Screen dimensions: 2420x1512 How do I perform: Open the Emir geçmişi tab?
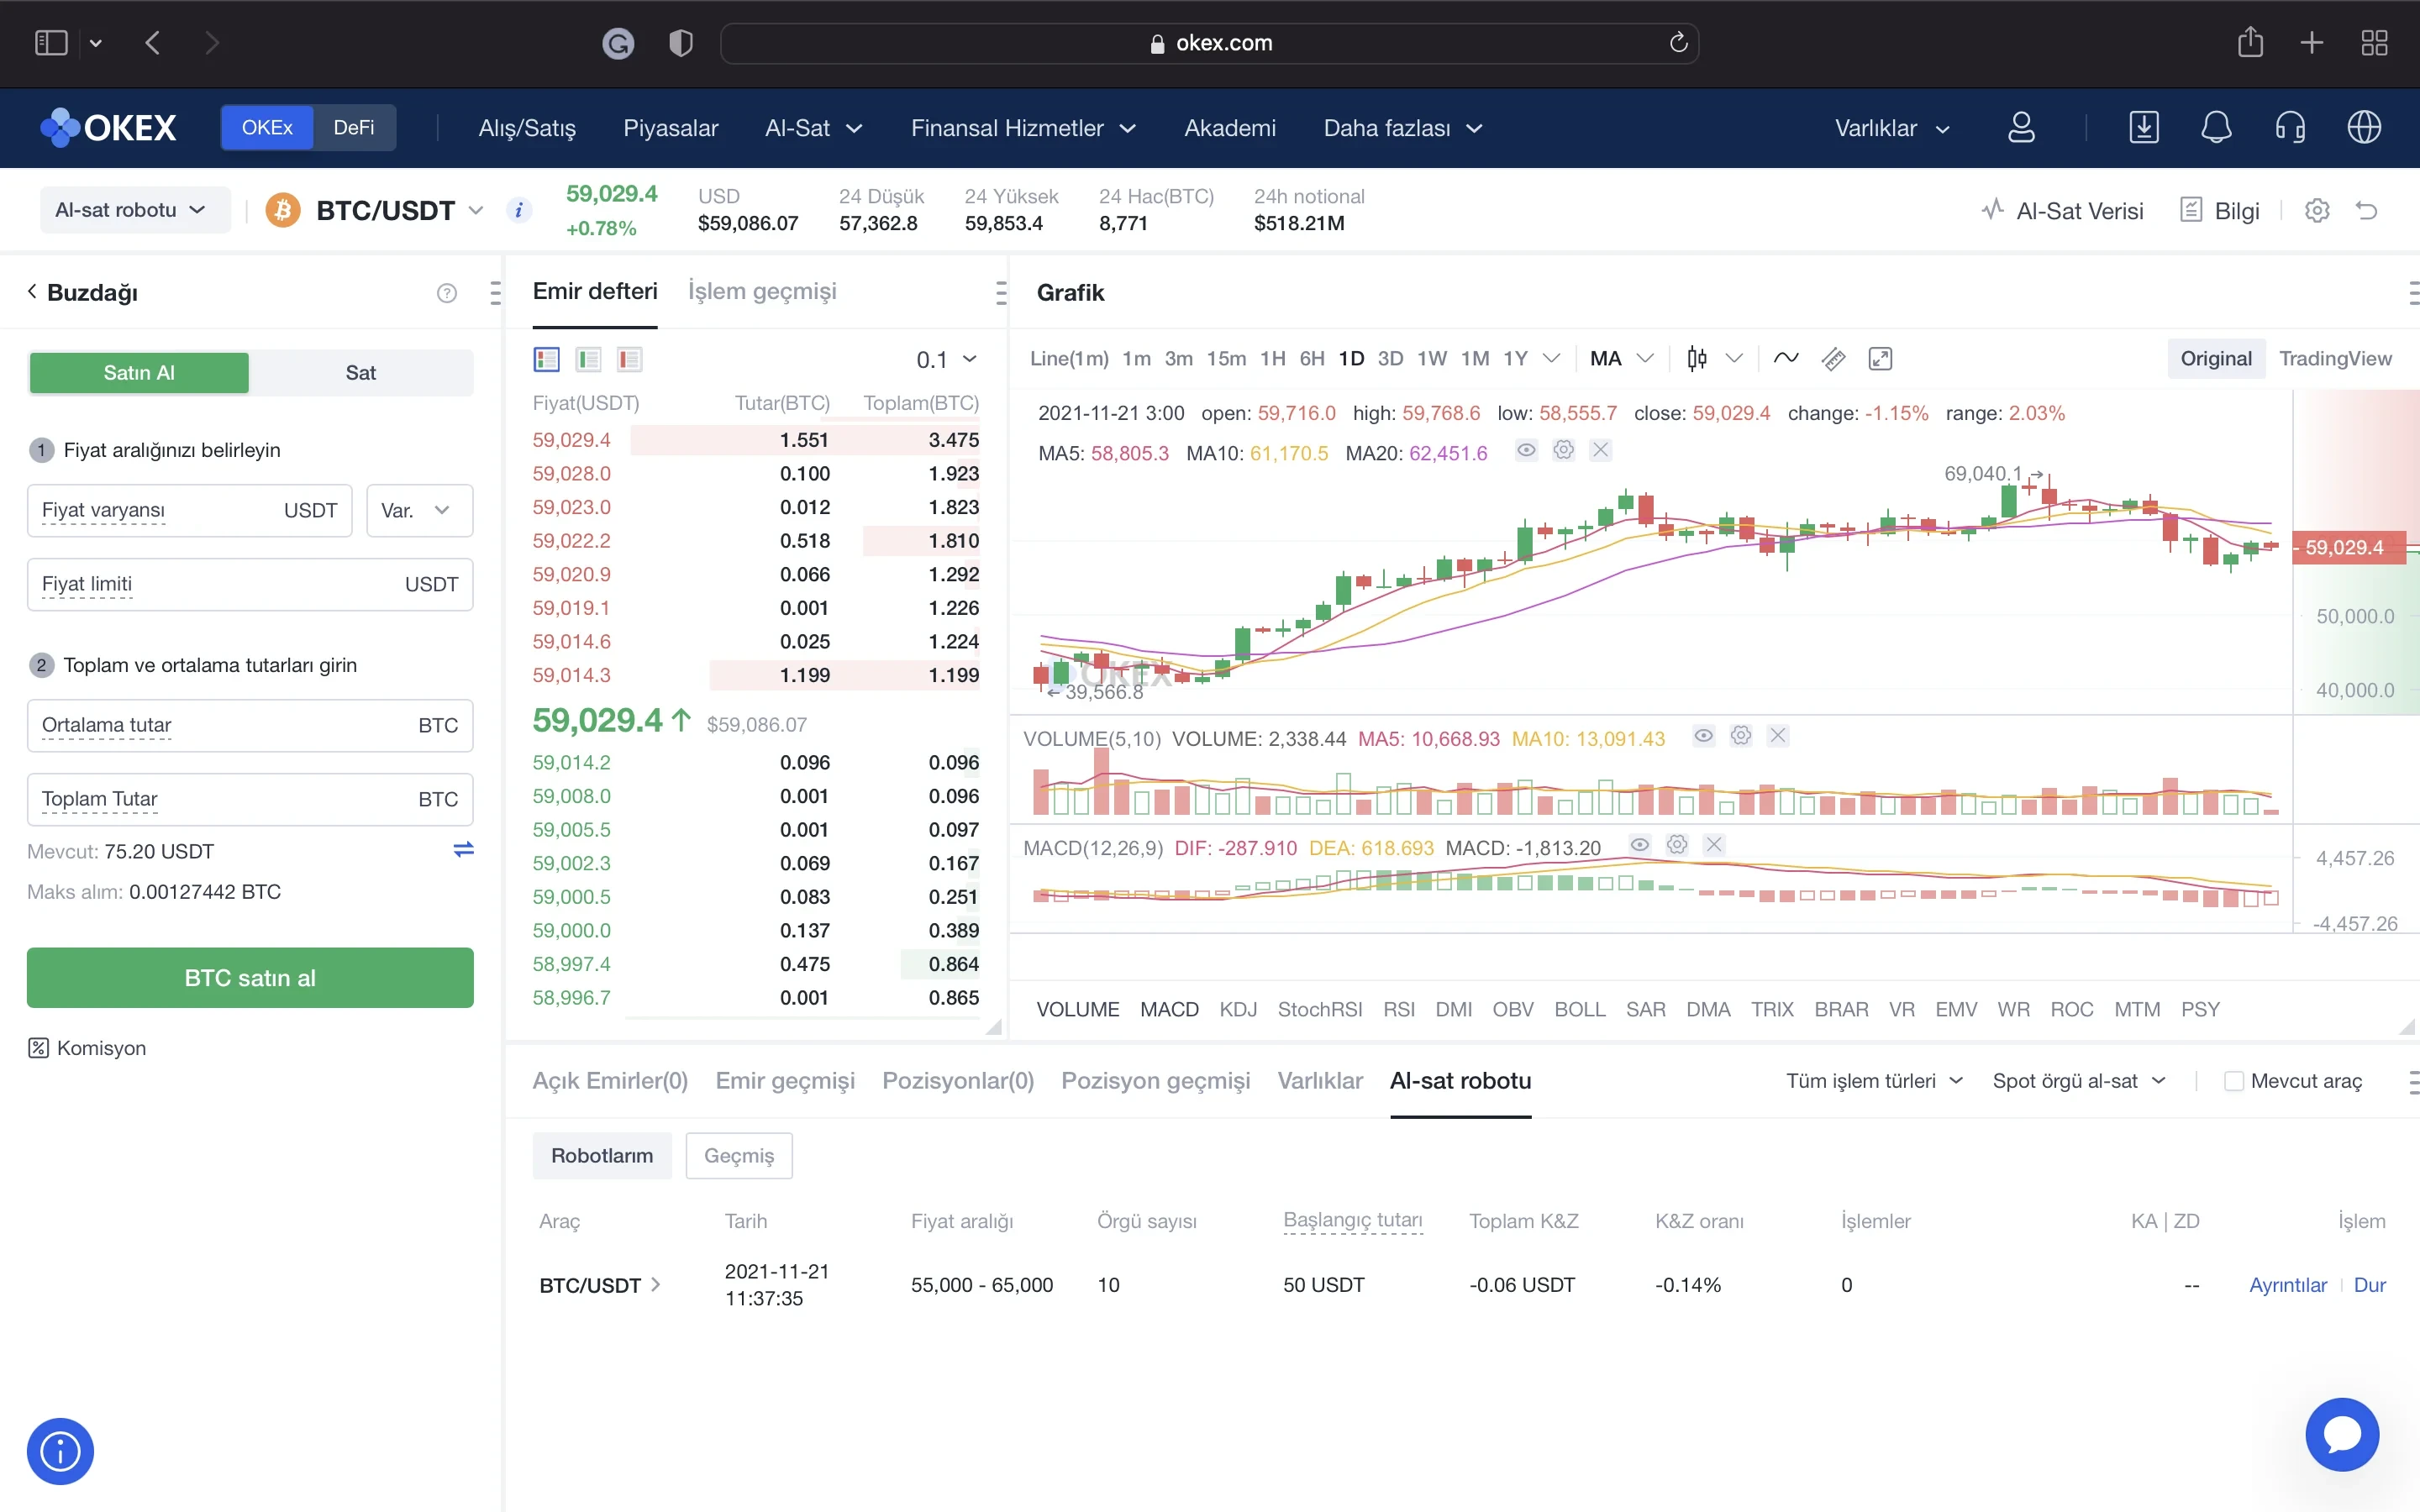(785, 1081)
